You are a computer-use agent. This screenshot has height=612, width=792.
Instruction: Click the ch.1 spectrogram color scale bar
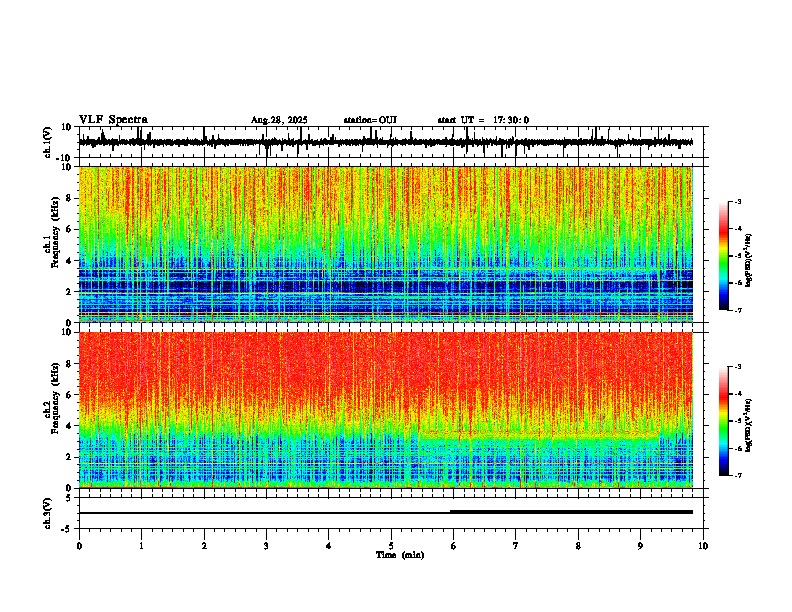[x=724, y=256]
